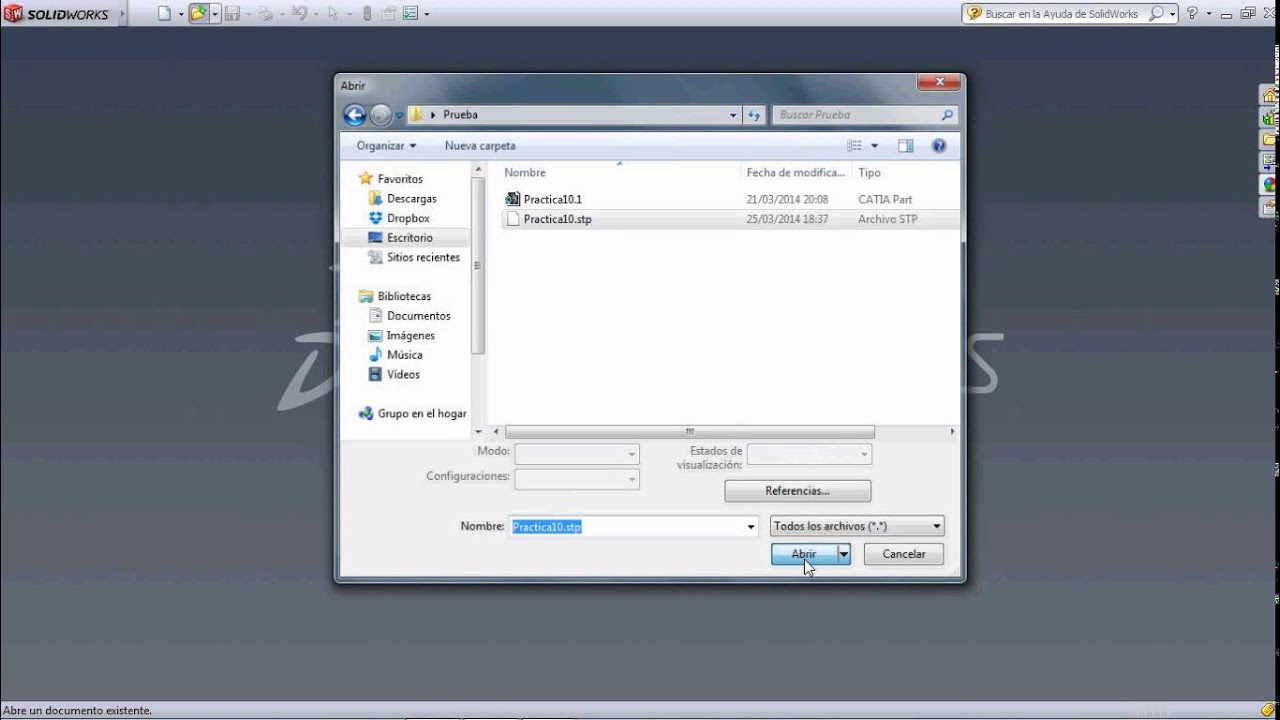
Task: Click the Open folder icon in SolidWorks toolbar
Action: click(198, 14)
